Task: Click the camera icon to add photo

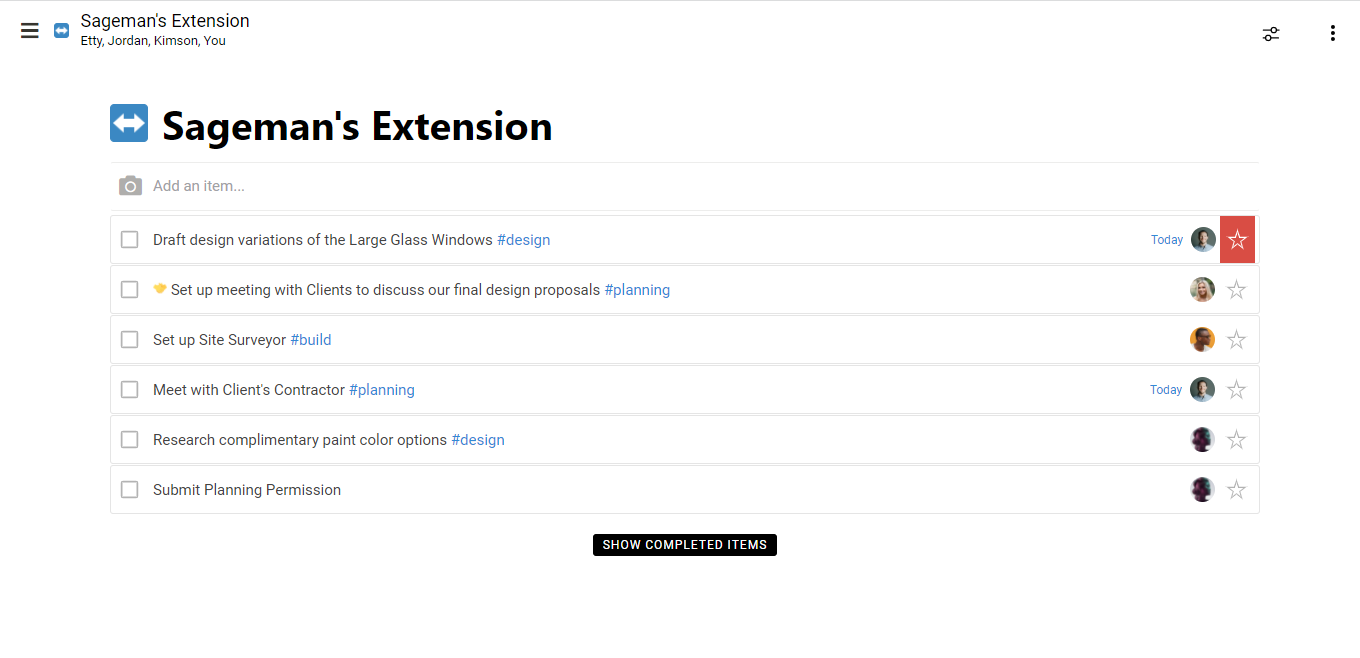Action: (130, 186)
